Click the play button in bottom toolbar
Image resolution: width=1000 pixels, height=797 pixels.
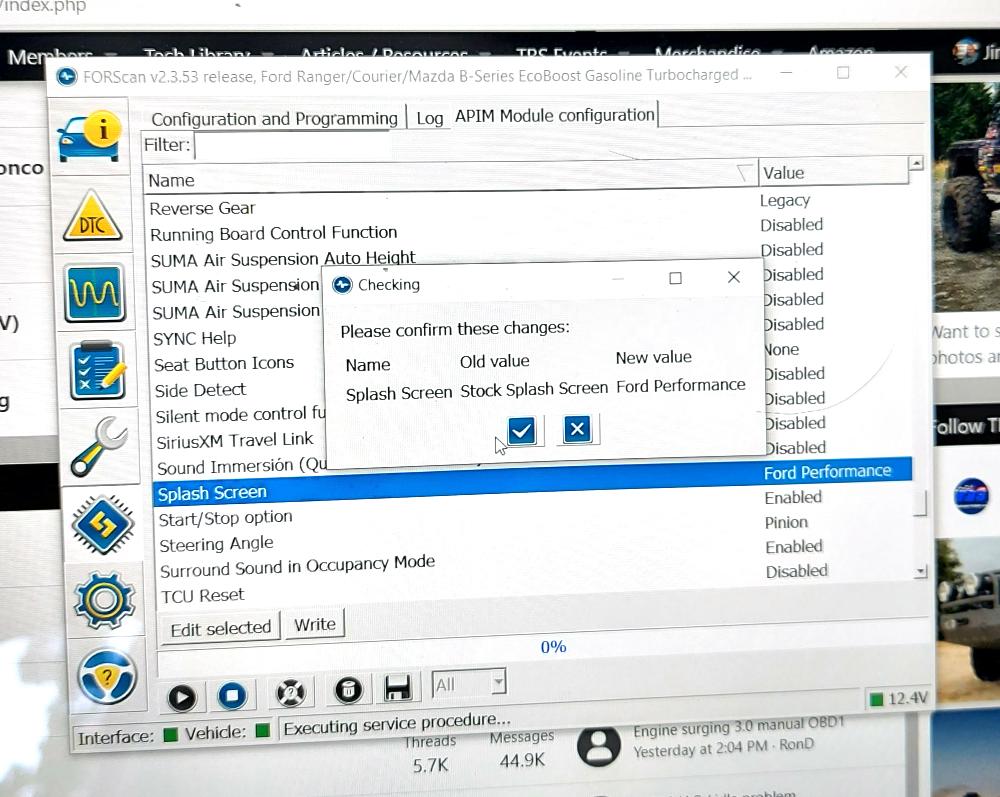pos(182,695)
